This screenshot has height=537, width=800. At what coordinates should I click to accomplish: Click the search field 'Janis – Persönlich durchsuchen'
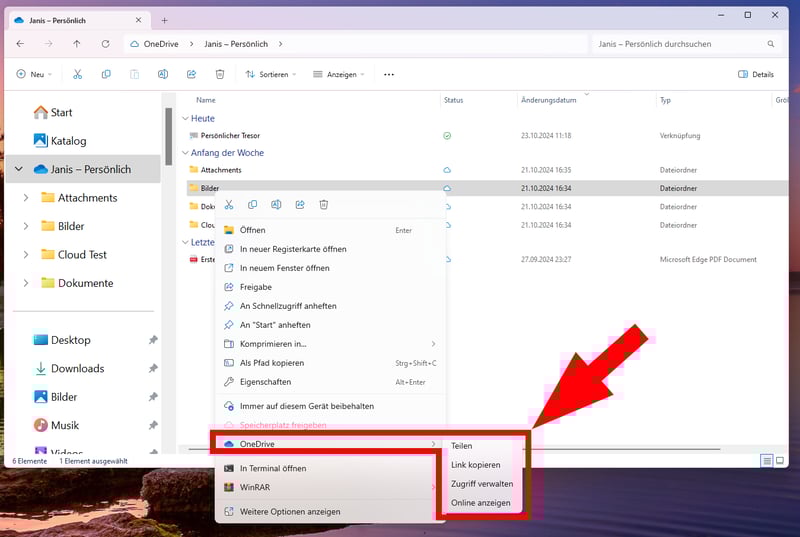click(x=680, y=44)
